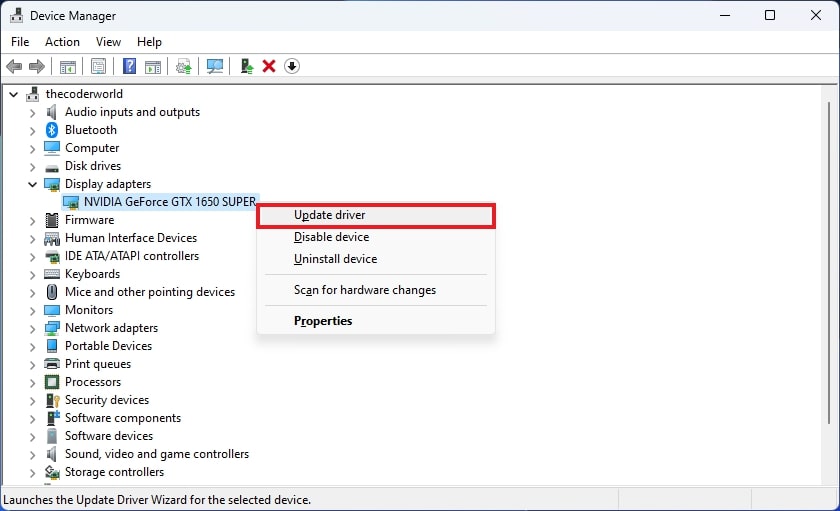Select the Monitors label

(89, 310)
